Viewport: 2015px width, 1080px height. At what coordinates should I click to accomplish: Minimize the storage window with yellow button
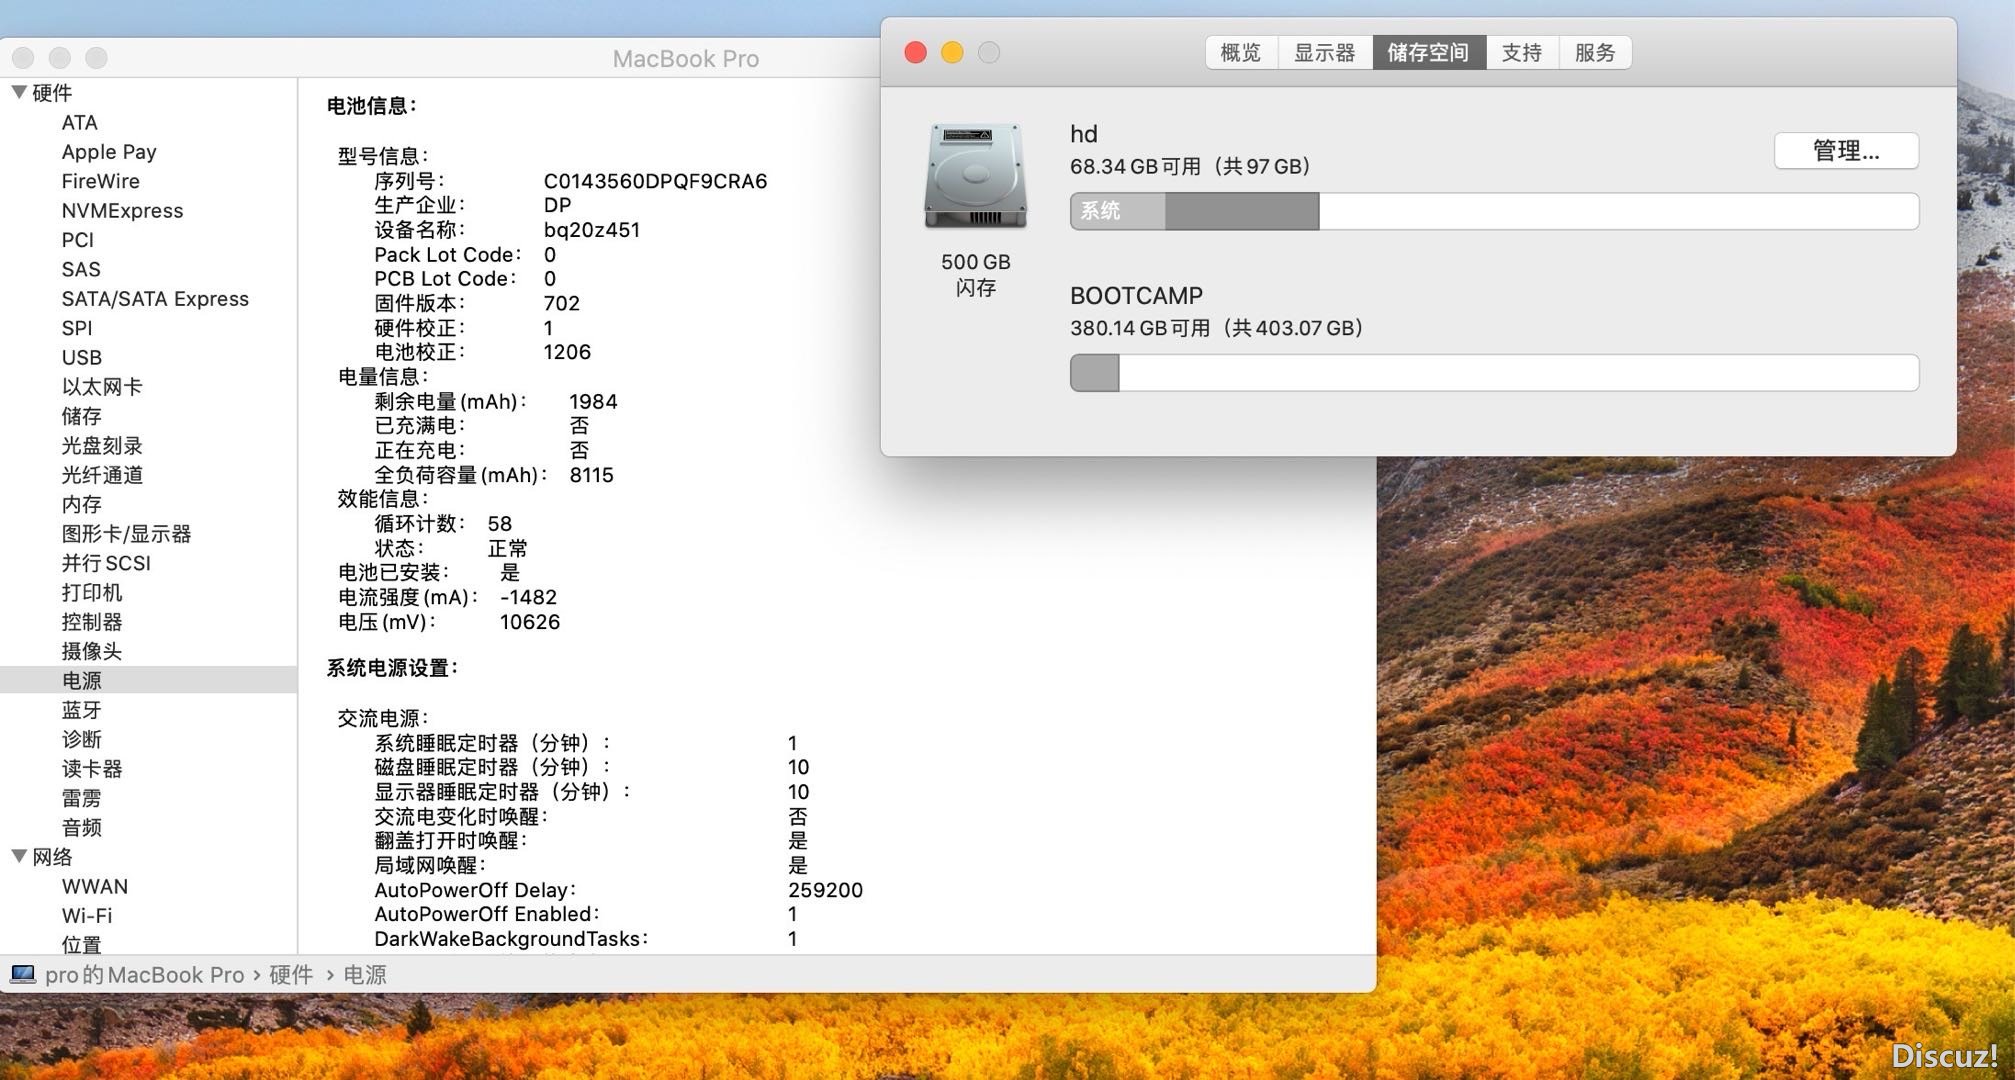(952, 52)
